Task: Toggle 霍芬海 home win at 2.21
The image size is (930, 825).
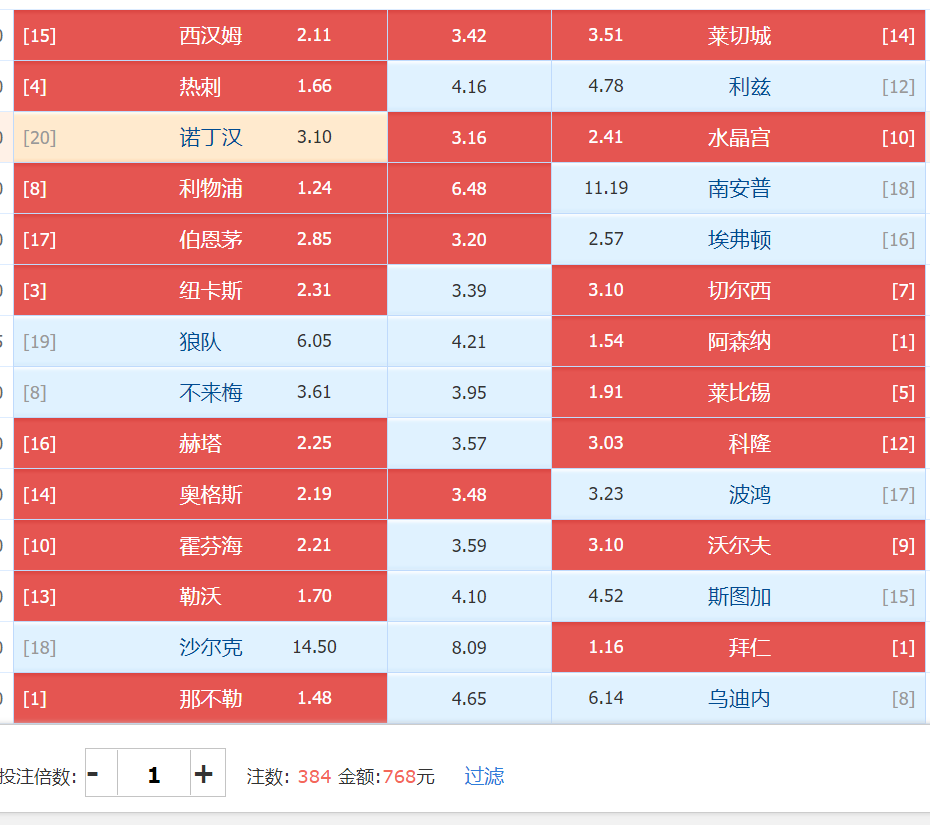Action: (x=200, y=546)
